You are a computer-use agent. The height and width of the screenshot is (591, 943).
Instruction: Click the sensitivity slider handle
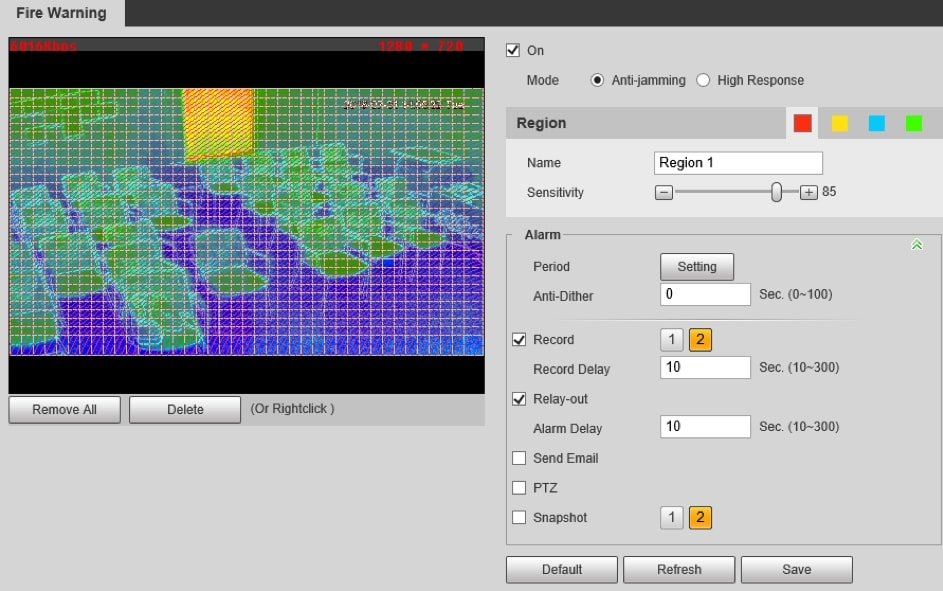(x=777, y=192)
